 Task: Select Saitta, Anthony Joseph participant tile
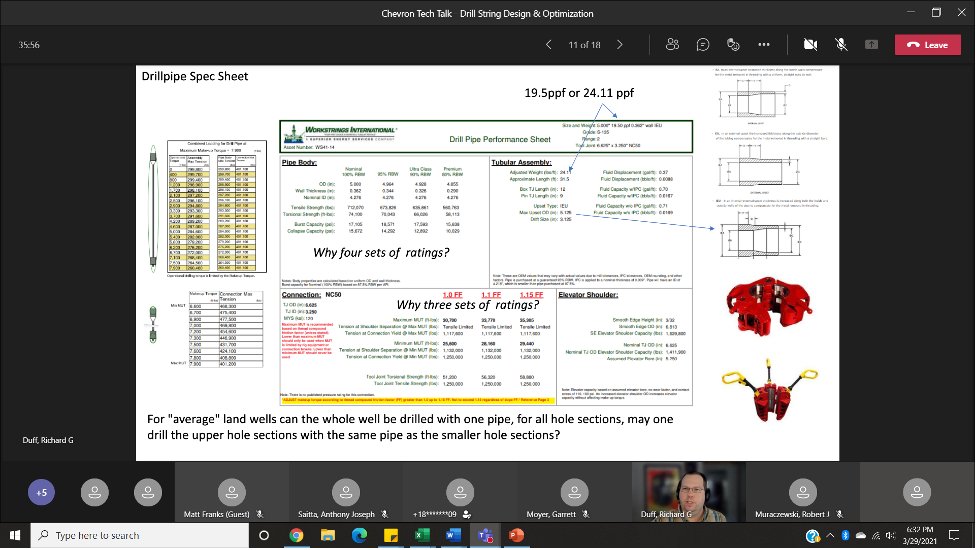click(346, 493)
